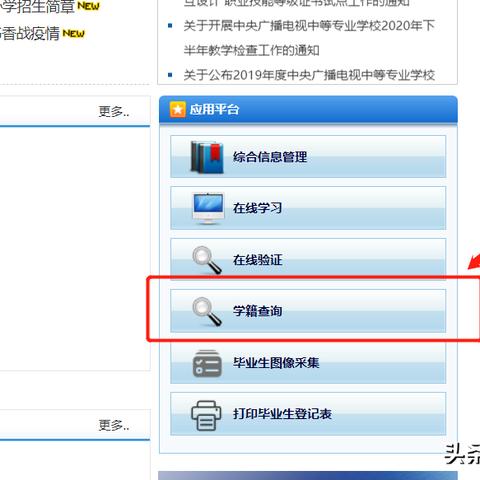Open the 毕业生图像采集 text label
The image size is (480, 480).
coord(276,363)
